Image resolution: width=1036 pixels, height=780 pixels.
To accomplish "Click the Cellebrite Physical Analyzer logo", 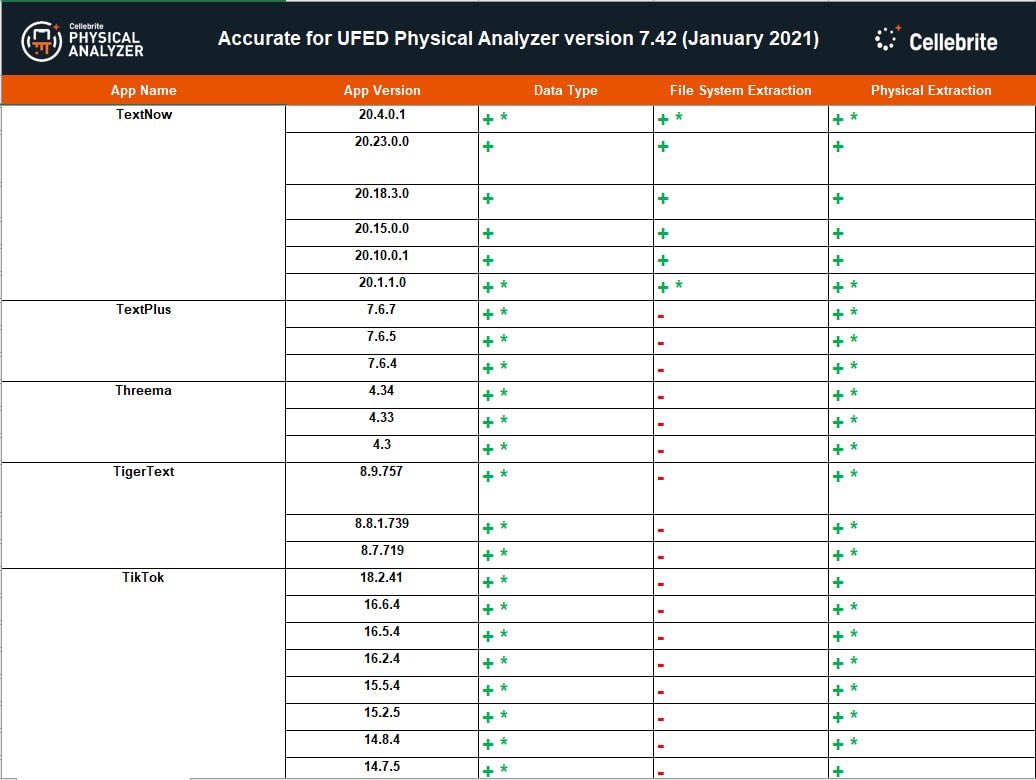I will click(82, 41).
